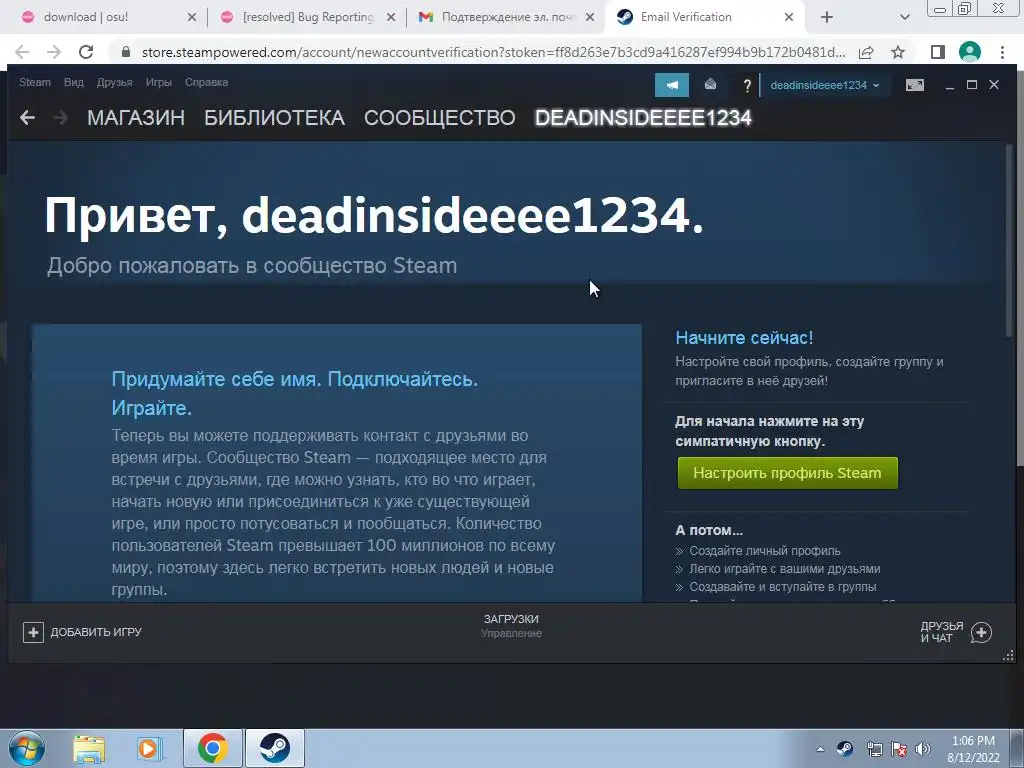The height and width of the screenshot is (768, 1024).
Task: Click Легко играйте с вашими друзьями
Action: click(785, 569)
